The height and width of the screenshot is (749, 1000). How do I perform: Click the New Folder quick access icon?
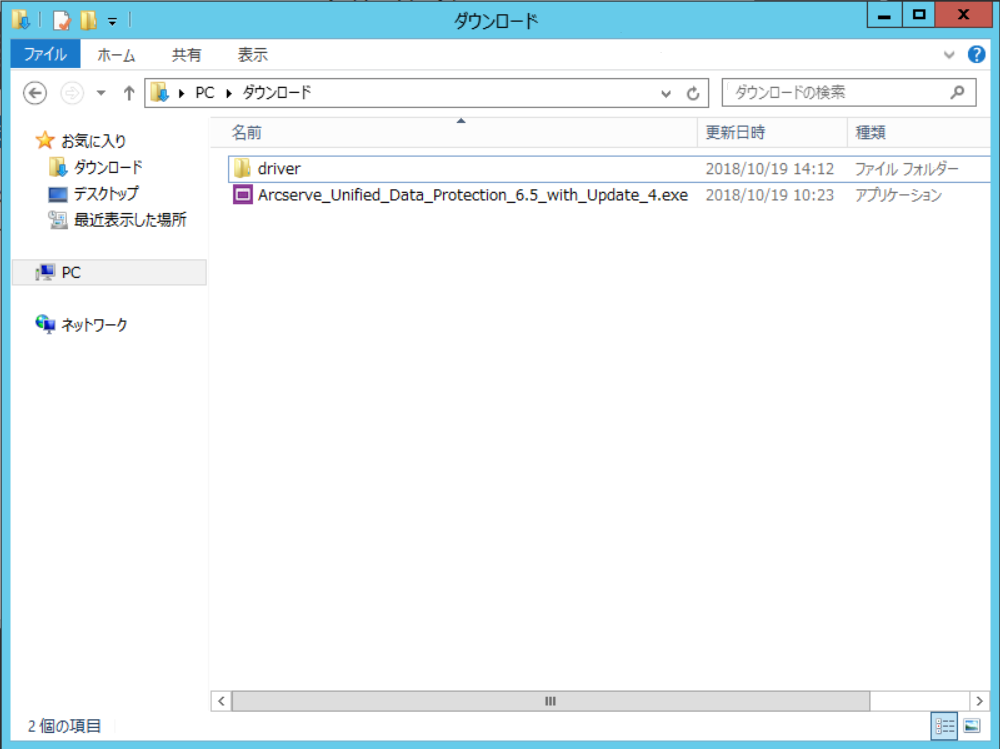coord(88,20)
